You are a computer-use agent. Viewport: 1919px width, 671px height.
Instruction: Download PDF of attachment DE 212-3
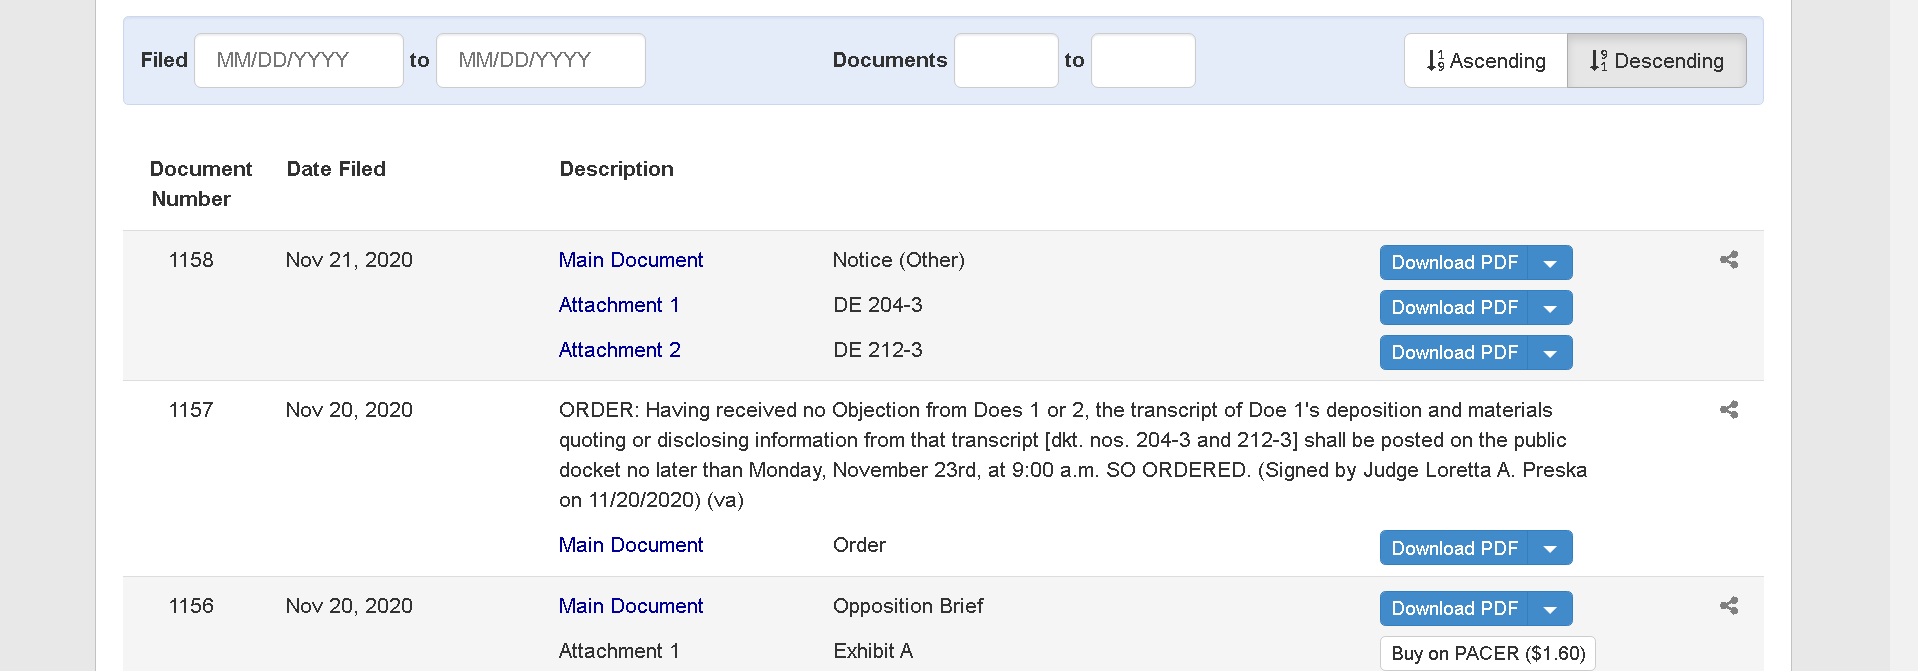tap(1454, 353)
